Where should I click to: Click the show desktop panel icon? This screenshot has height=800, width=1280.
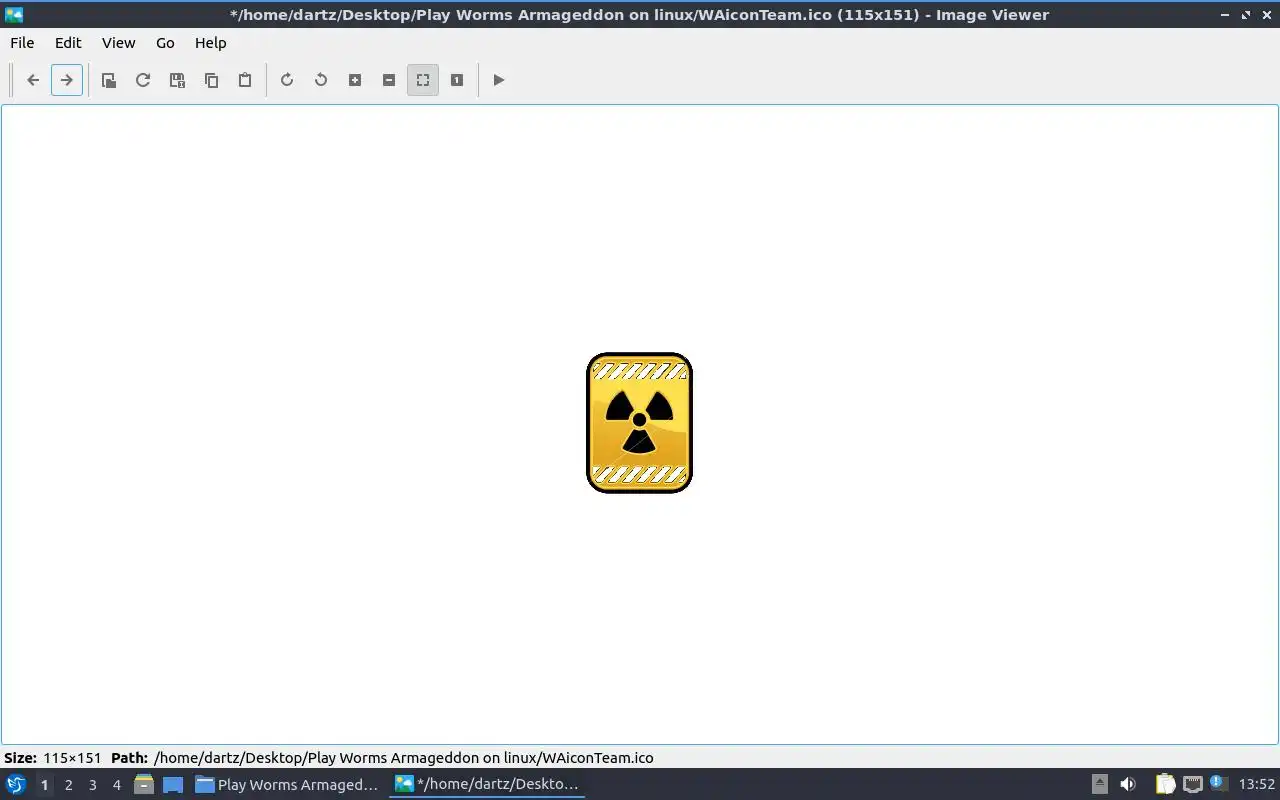click(173, 785)
